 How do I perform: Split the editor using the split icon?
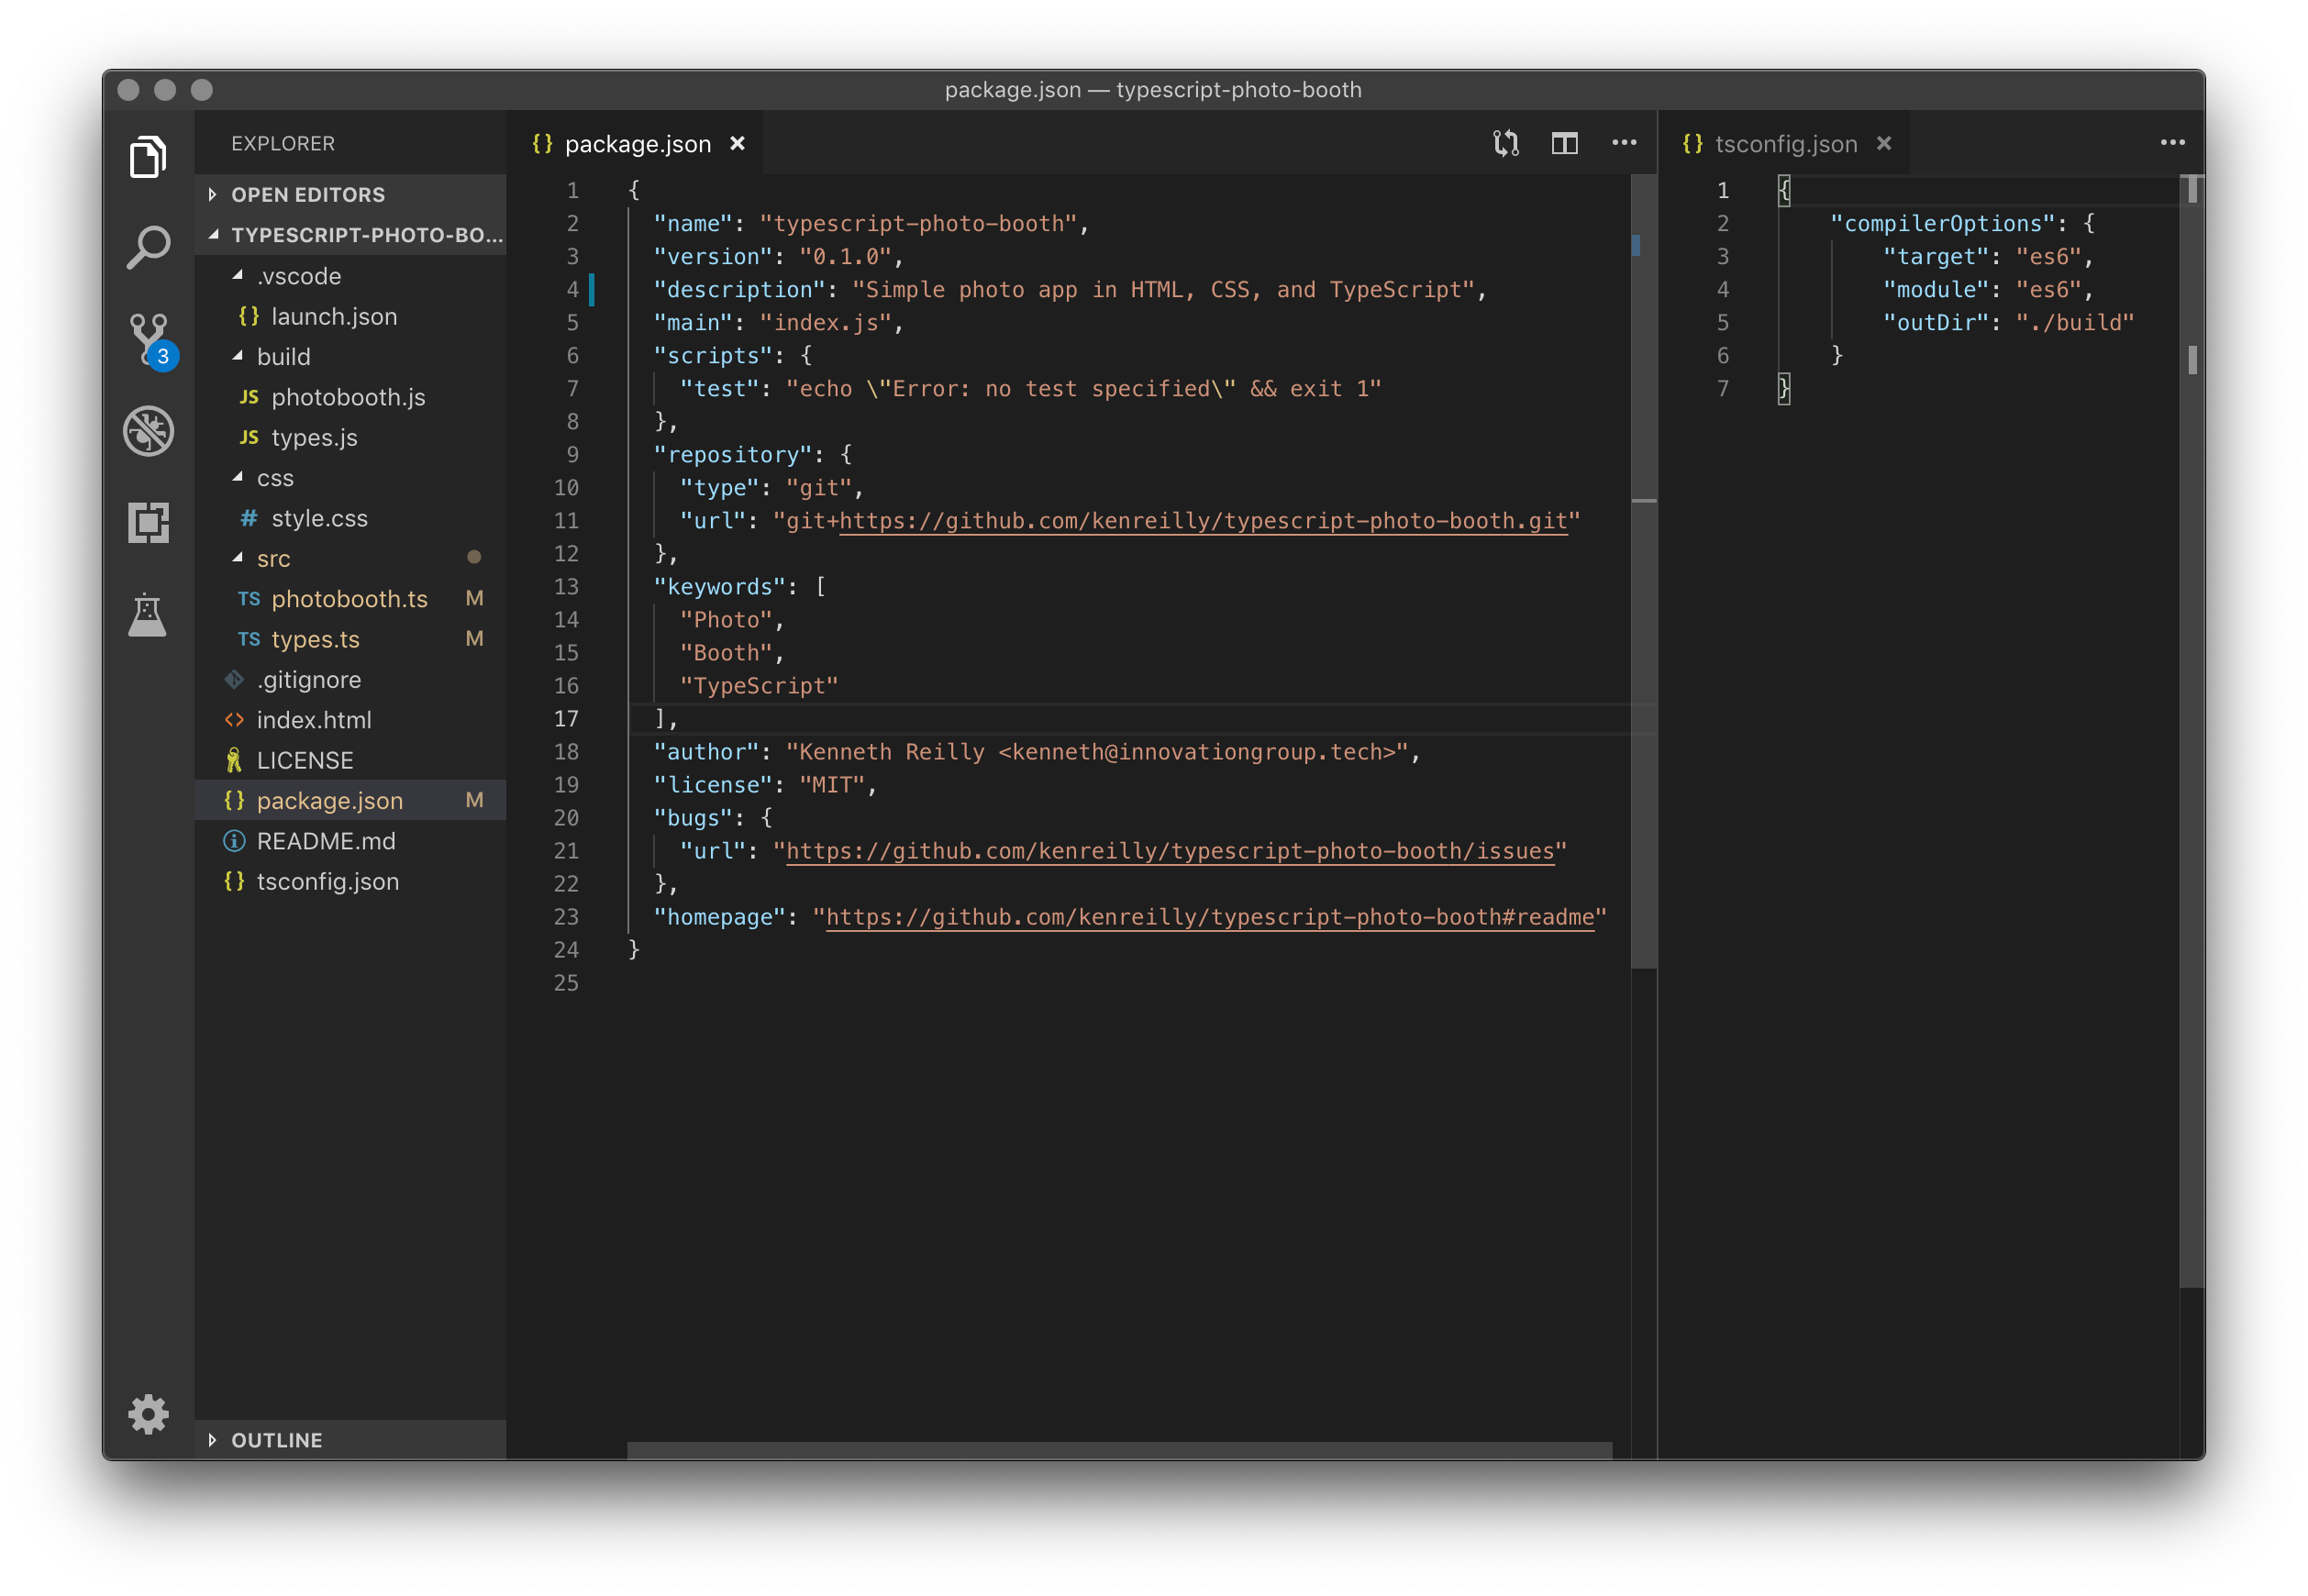tap(1564, 143)
